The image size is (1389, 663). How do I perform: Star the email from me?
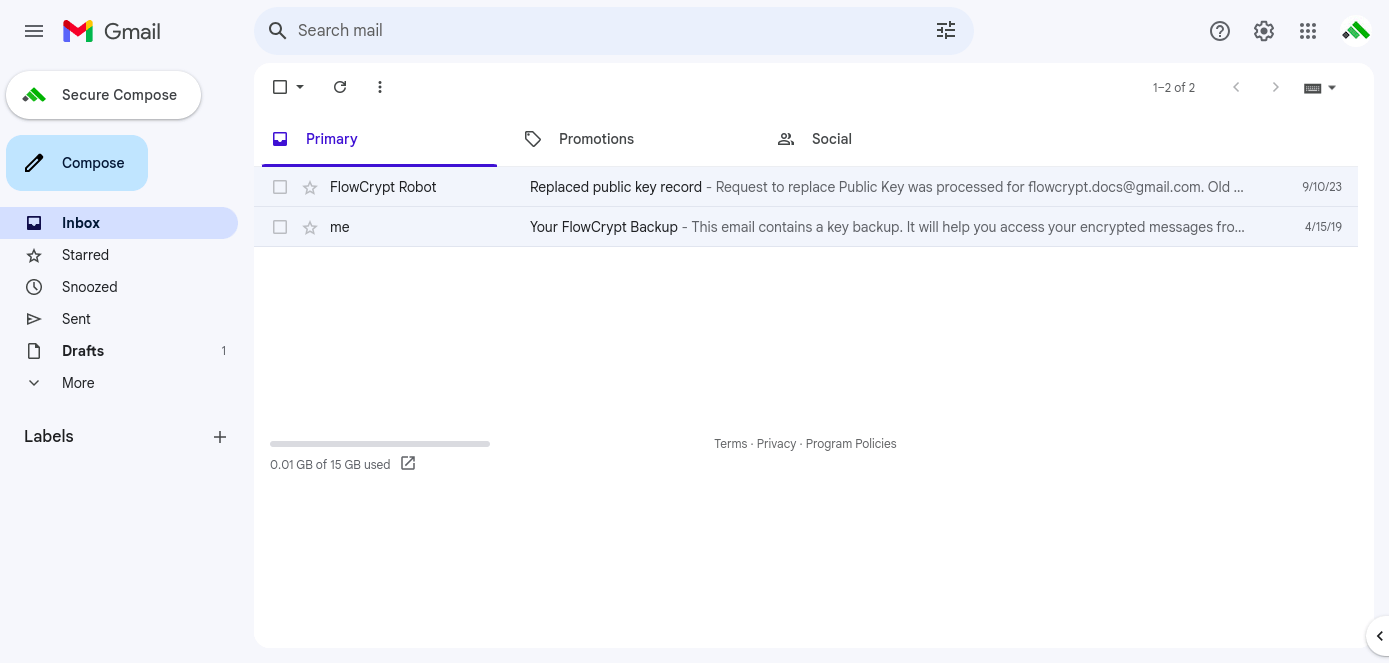pyautogui.click(x=310, y=227)
